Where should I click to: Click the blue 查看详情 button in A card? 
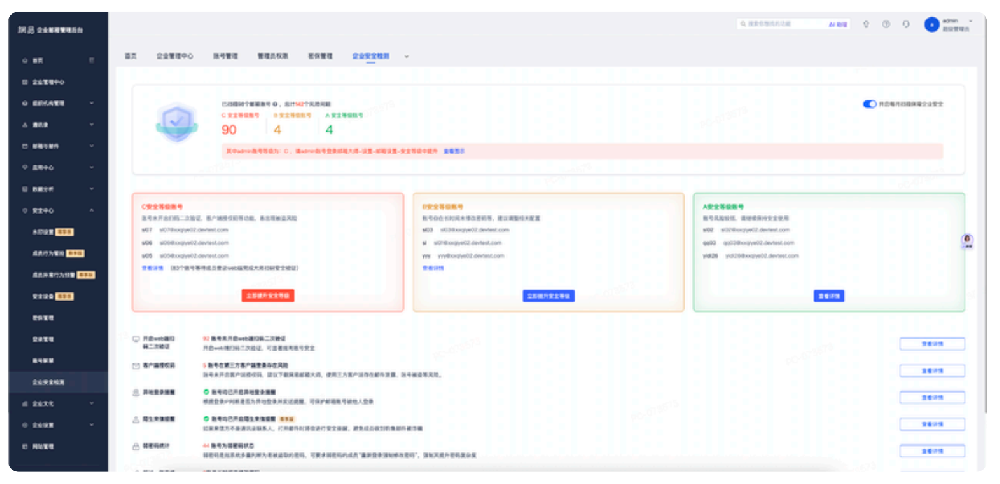pos(829,296)
